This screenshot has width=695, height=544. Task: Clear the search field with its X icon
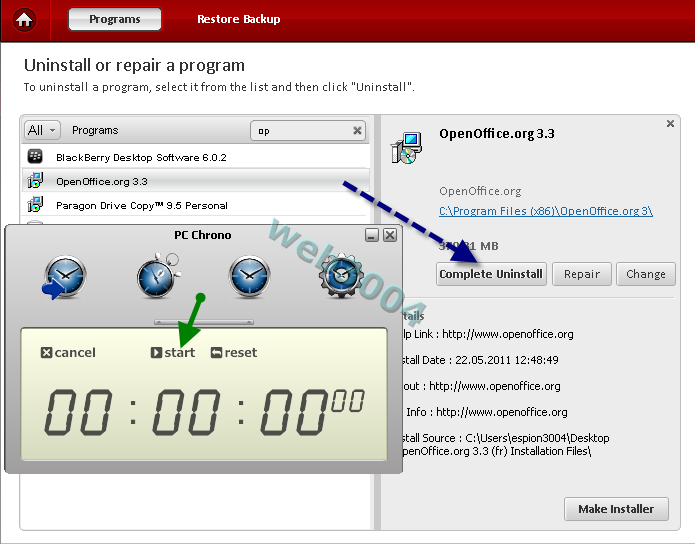pos(357,130)
